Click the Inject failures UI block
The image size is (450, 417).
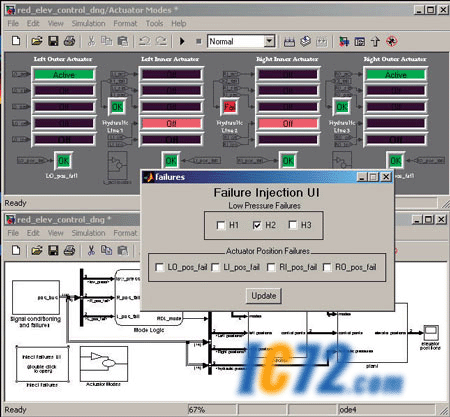42,364
